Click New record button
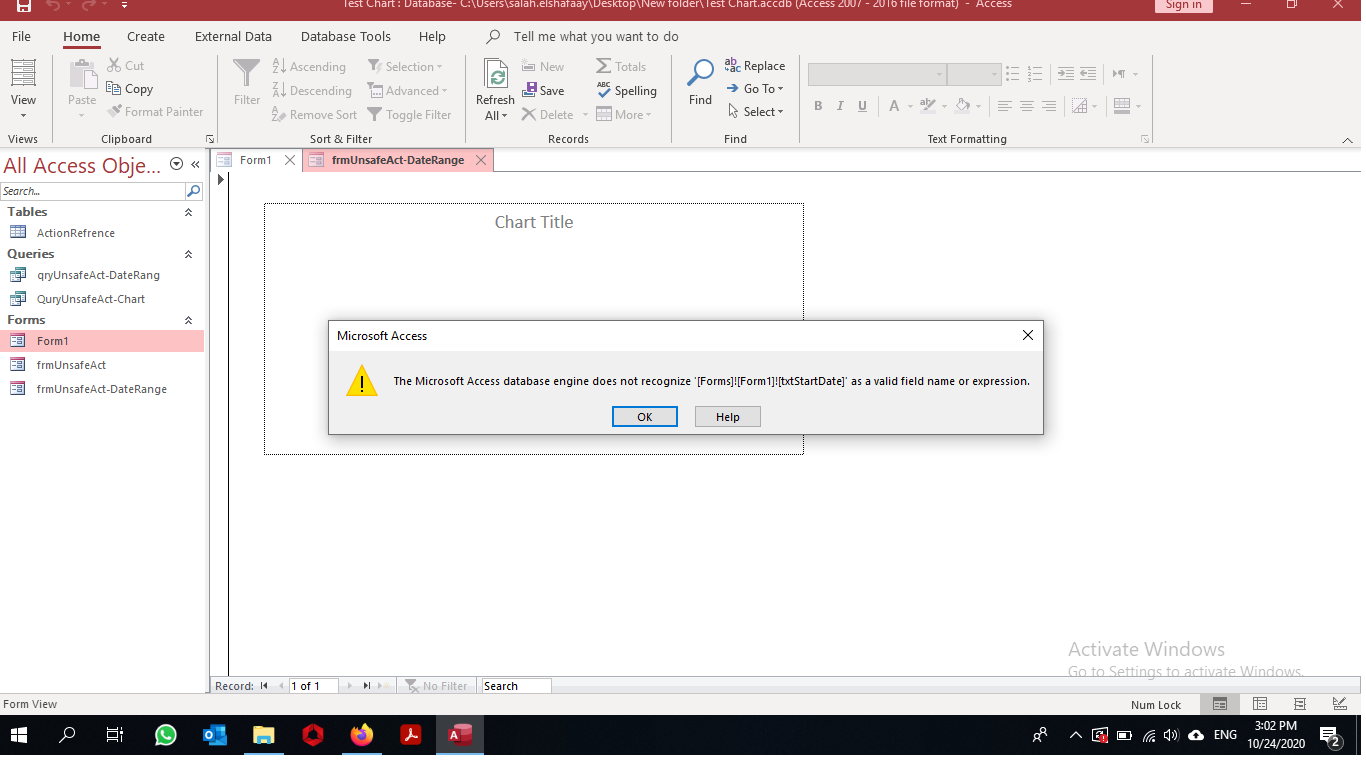1366x768 pixels. pyautogui.click(x=543, y=67)
